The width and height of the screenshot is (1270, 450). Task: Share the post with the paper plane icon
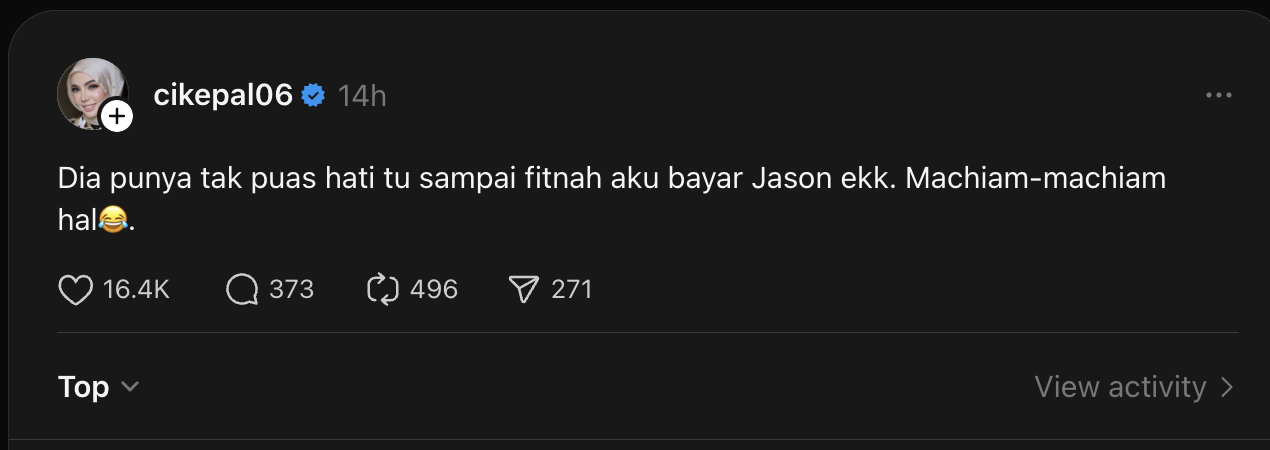[524, 290]
